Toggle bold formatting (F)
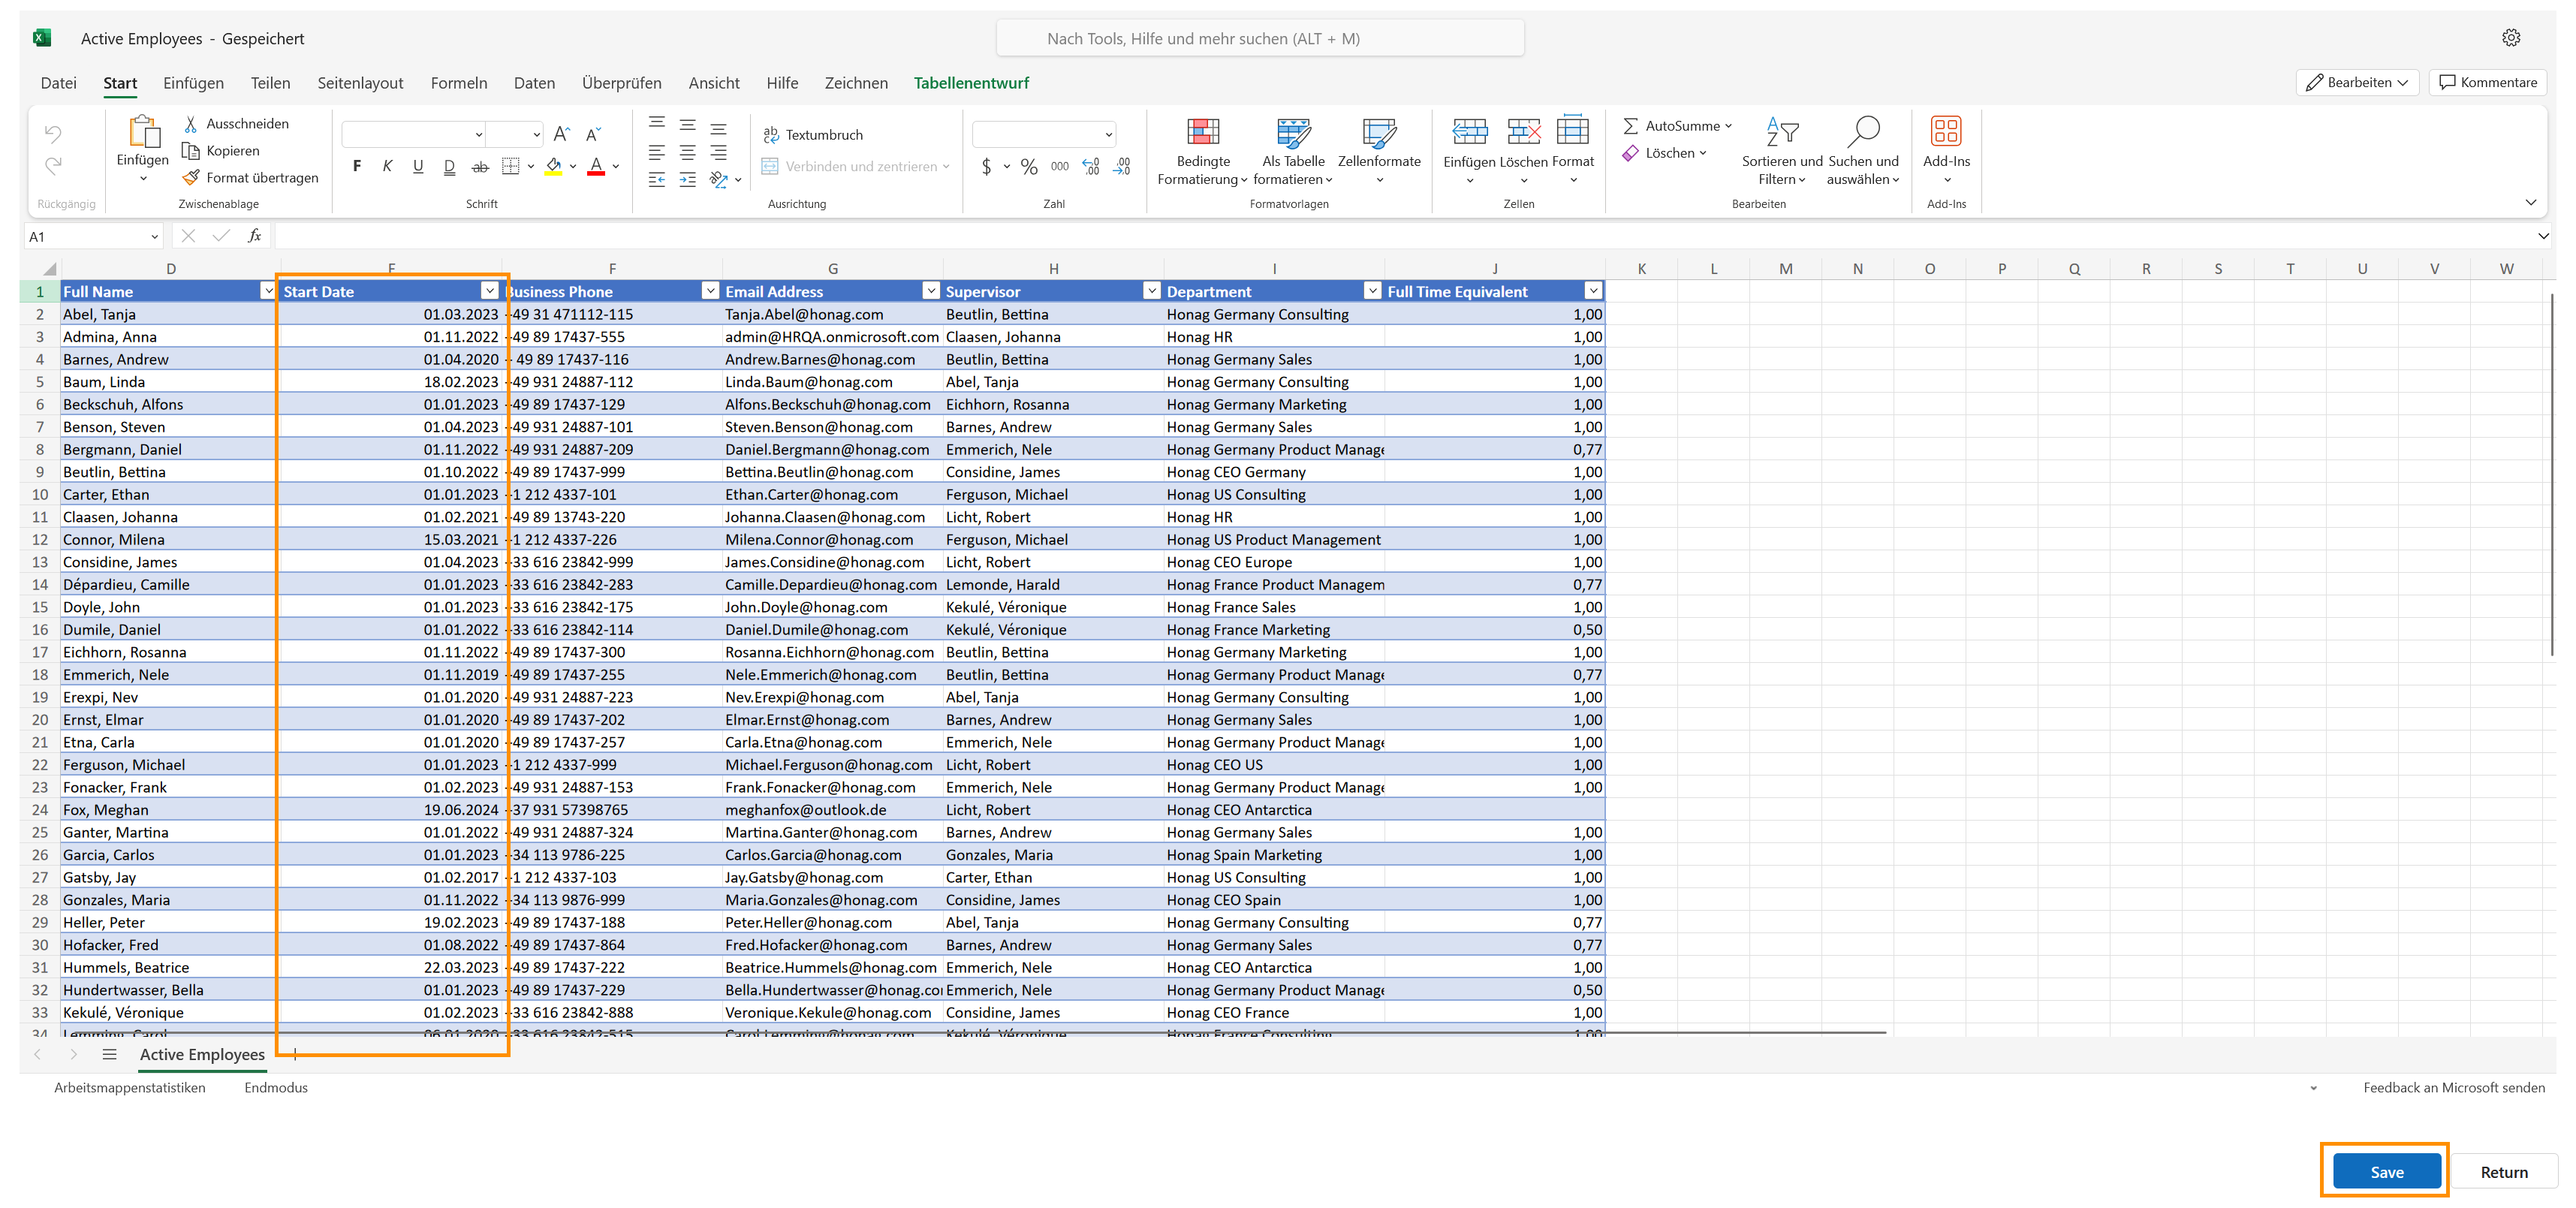This screenshot has width=2576, height=1208. [x=357, y=167]
